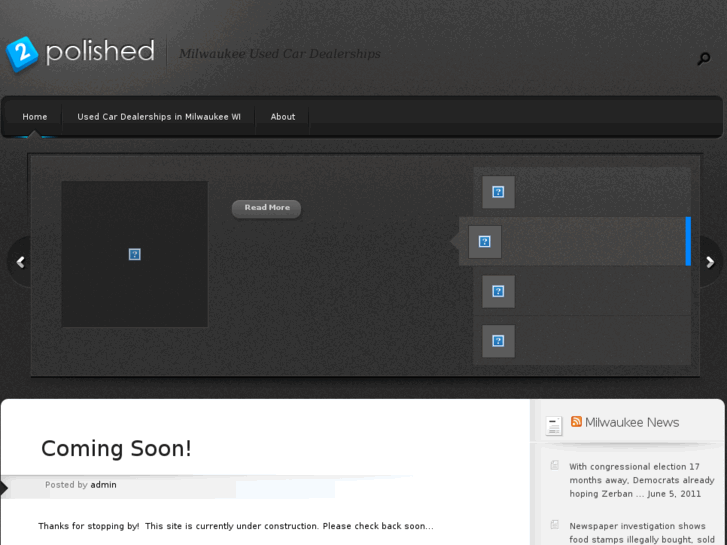
Task: Read congressional election 17 months away story
Action: [x=642, y=480]
